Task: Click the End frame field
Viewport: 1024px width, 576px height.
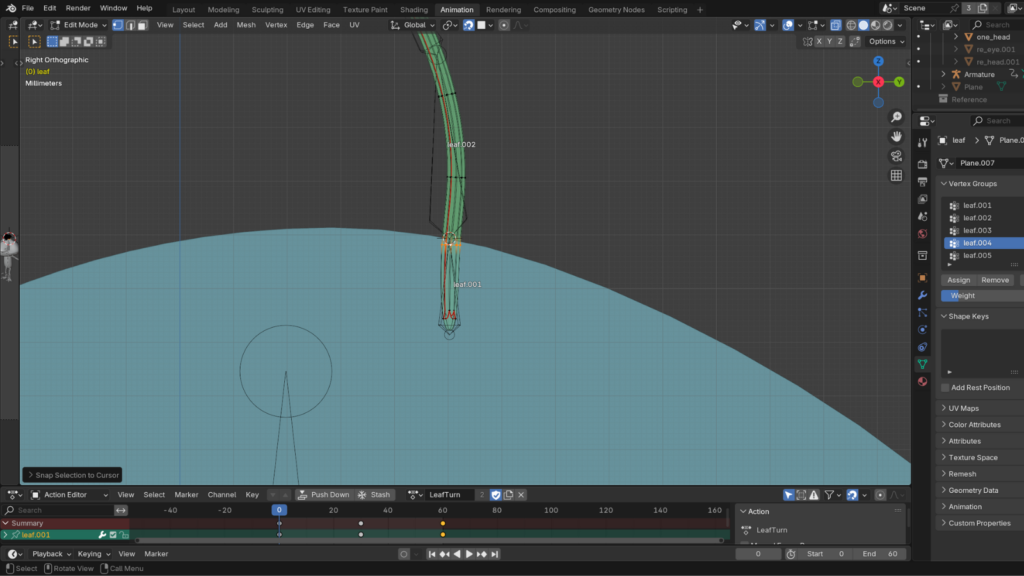Action: [880, 554]
